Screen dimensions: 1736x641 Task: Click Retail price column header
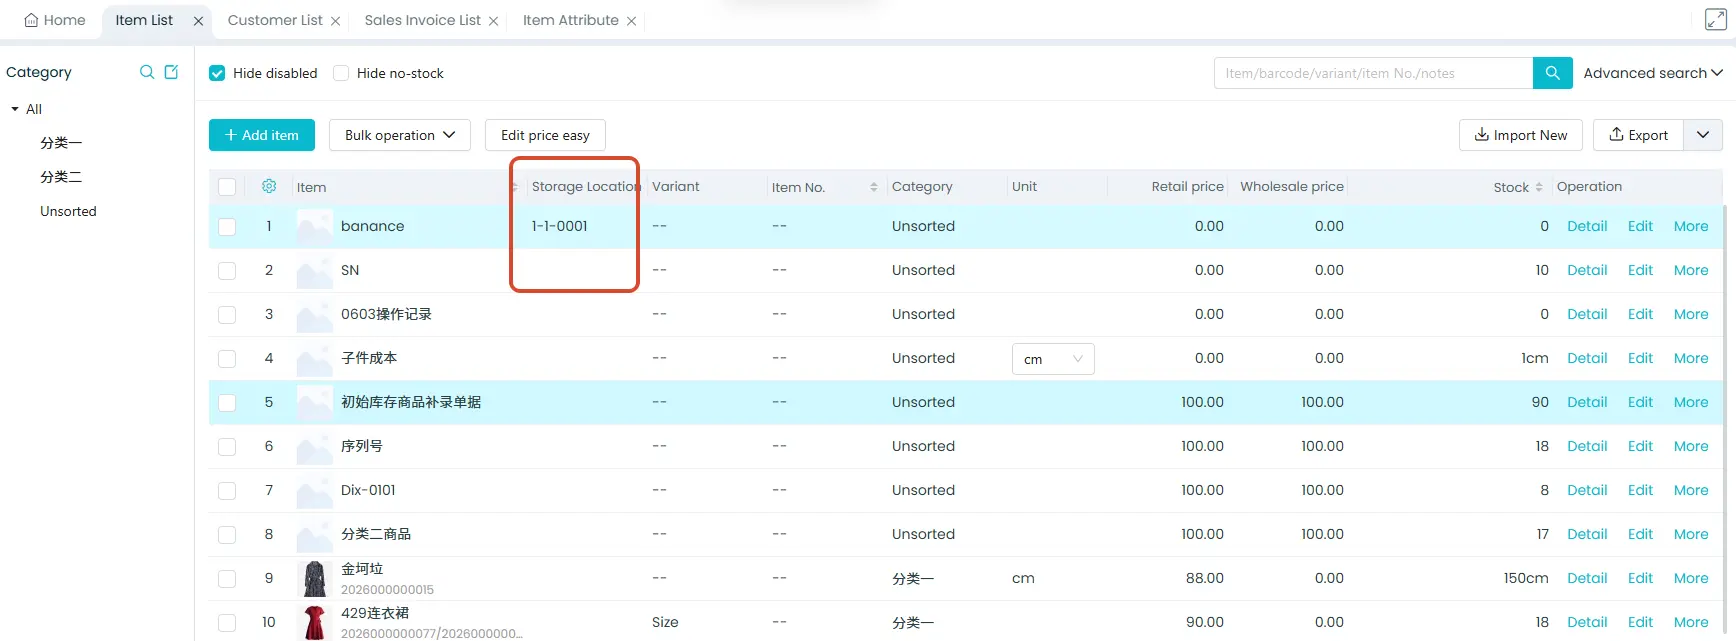tap(1187, 186)
